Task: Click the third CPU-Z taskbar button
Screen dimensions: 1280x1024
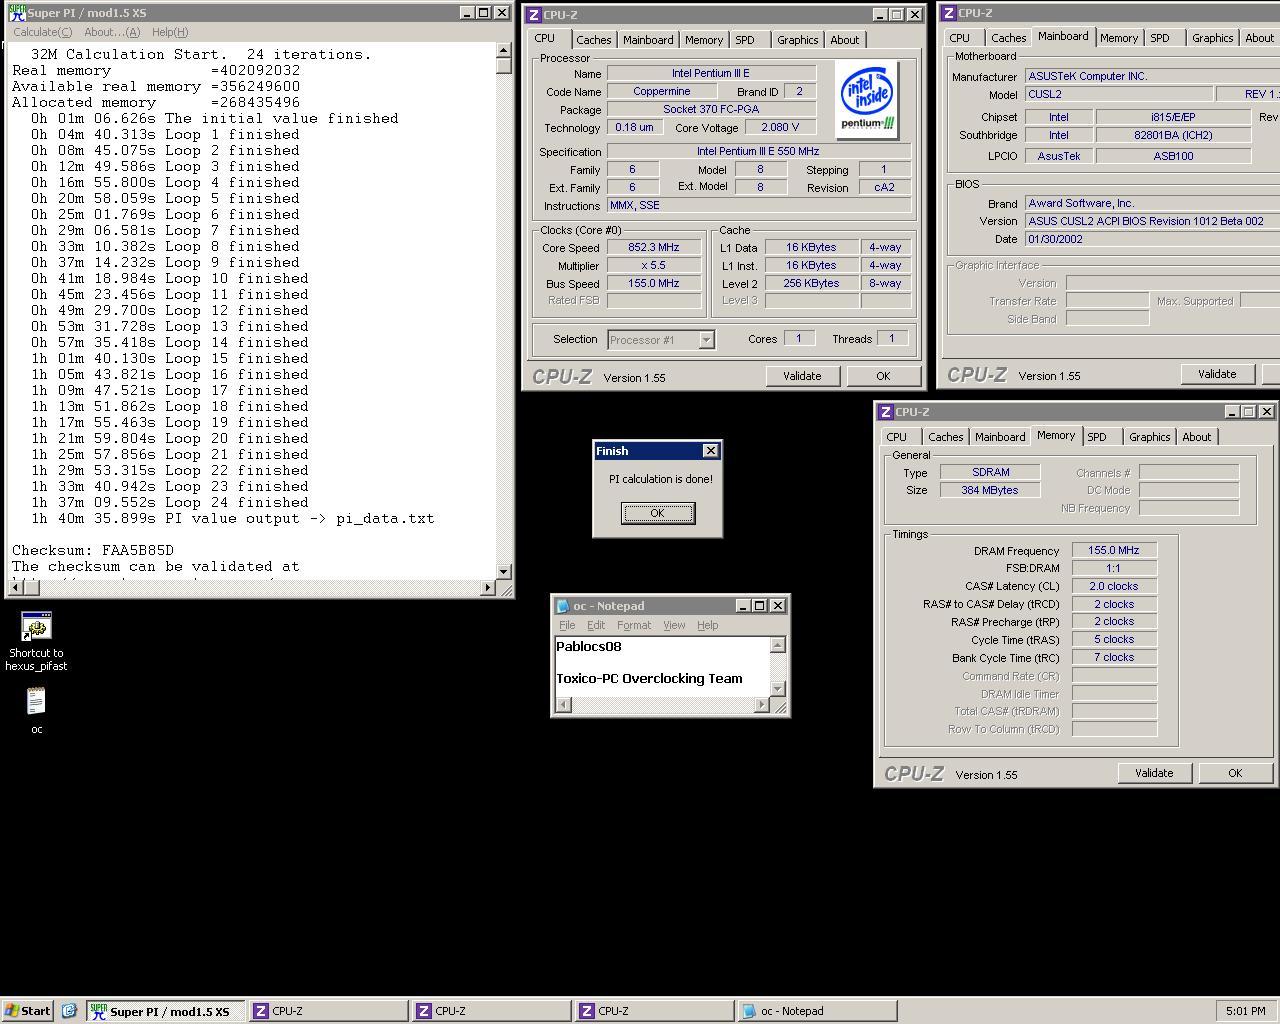Action: 654,1011
